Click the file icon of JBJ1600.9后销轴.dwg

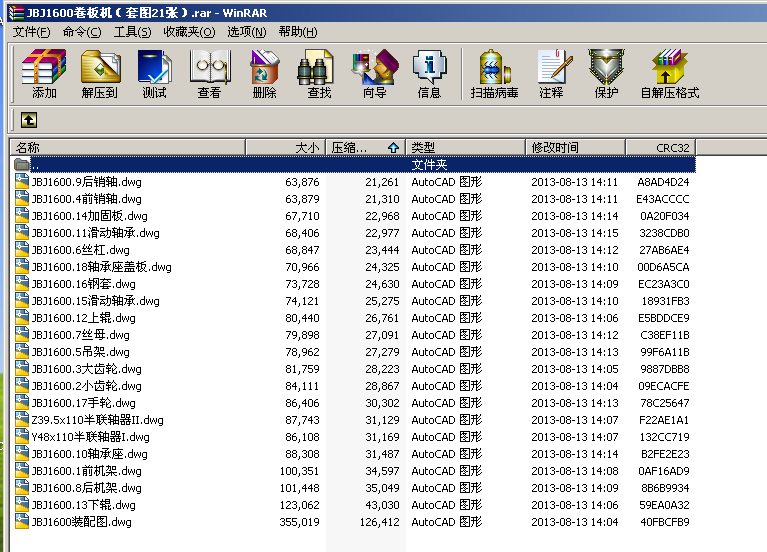(22, 182)
